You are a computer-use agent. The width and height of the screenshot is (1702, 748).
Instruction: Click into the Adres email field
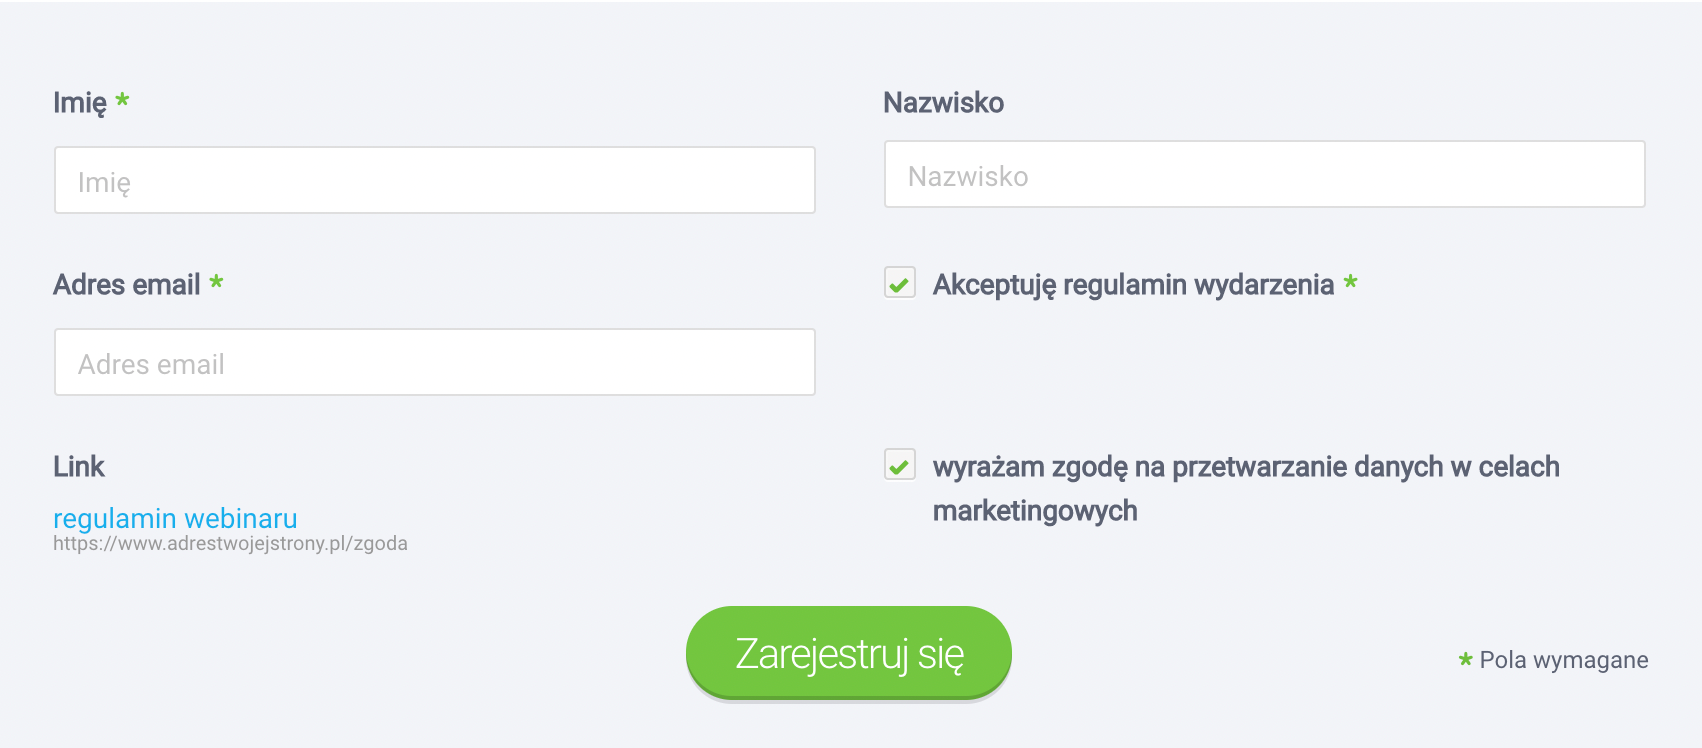[434, 363]
